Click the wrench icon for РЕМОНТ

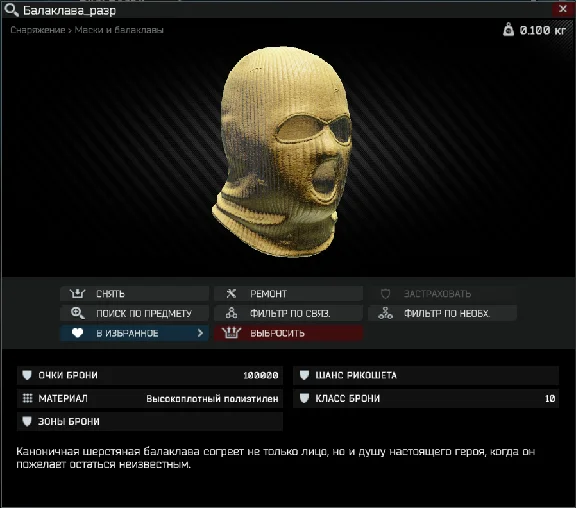click(231, 293)
